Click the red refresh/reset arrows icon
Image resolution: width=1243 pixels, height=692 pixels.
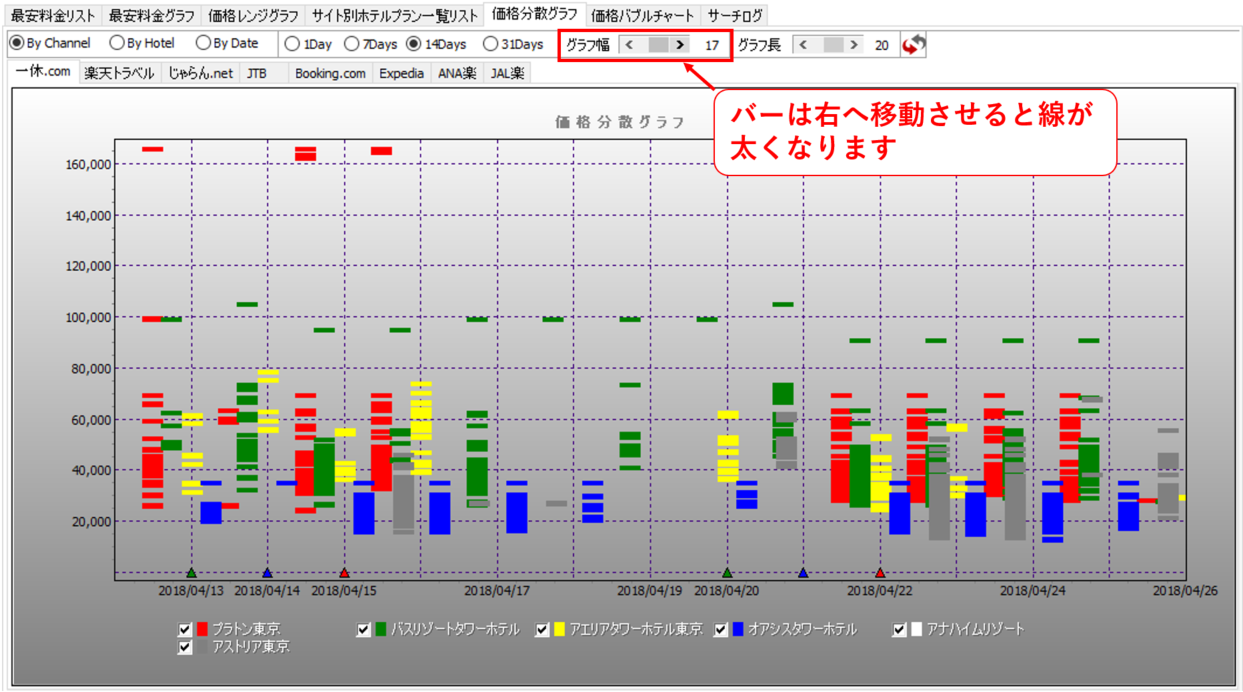(913, 45)
